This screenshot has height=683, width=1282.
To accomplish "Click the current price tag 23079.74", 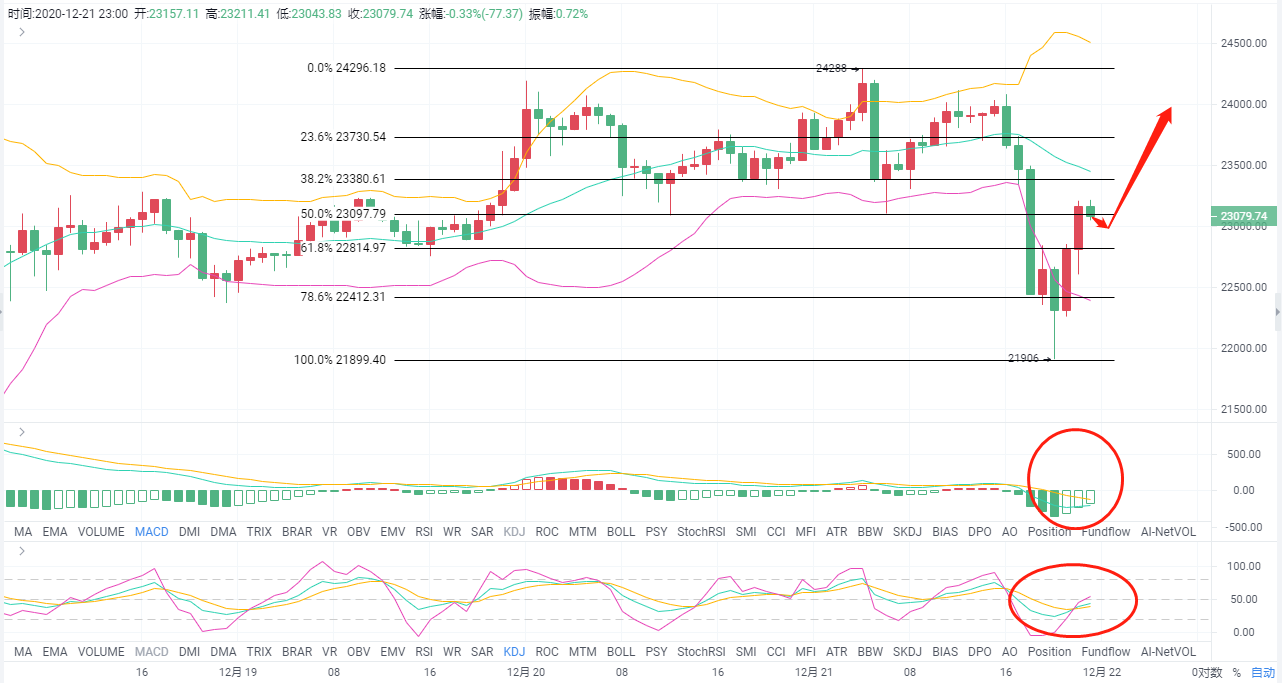I will click(1243, 216).
